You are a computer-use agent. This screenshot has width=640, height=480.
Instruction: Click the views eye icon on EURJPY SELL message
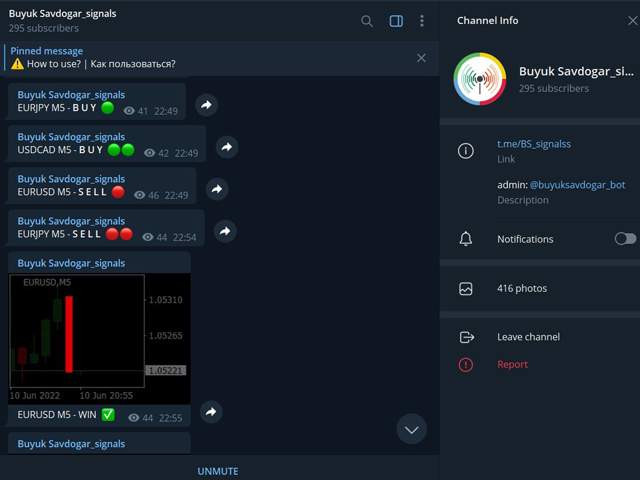[148, 237]
